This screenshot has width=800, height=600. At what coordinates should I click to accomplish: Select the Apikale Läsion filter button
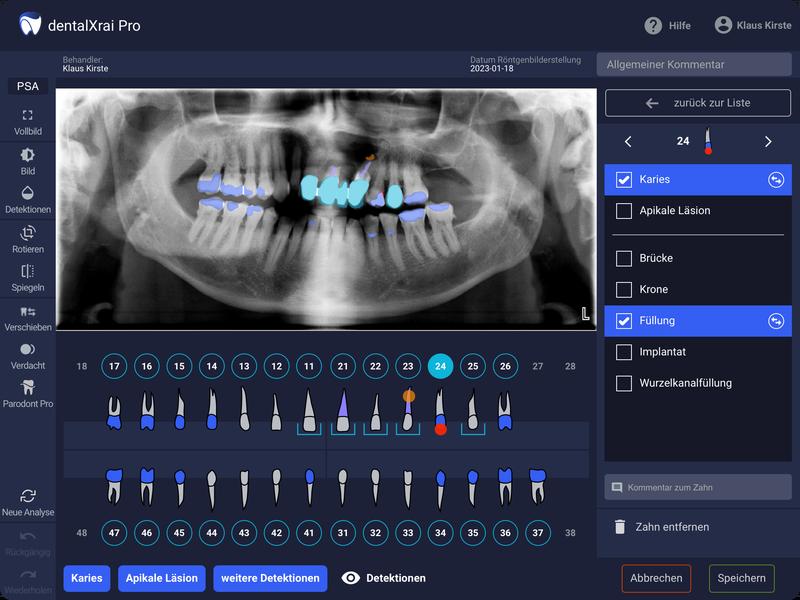(x=161, y=578)
